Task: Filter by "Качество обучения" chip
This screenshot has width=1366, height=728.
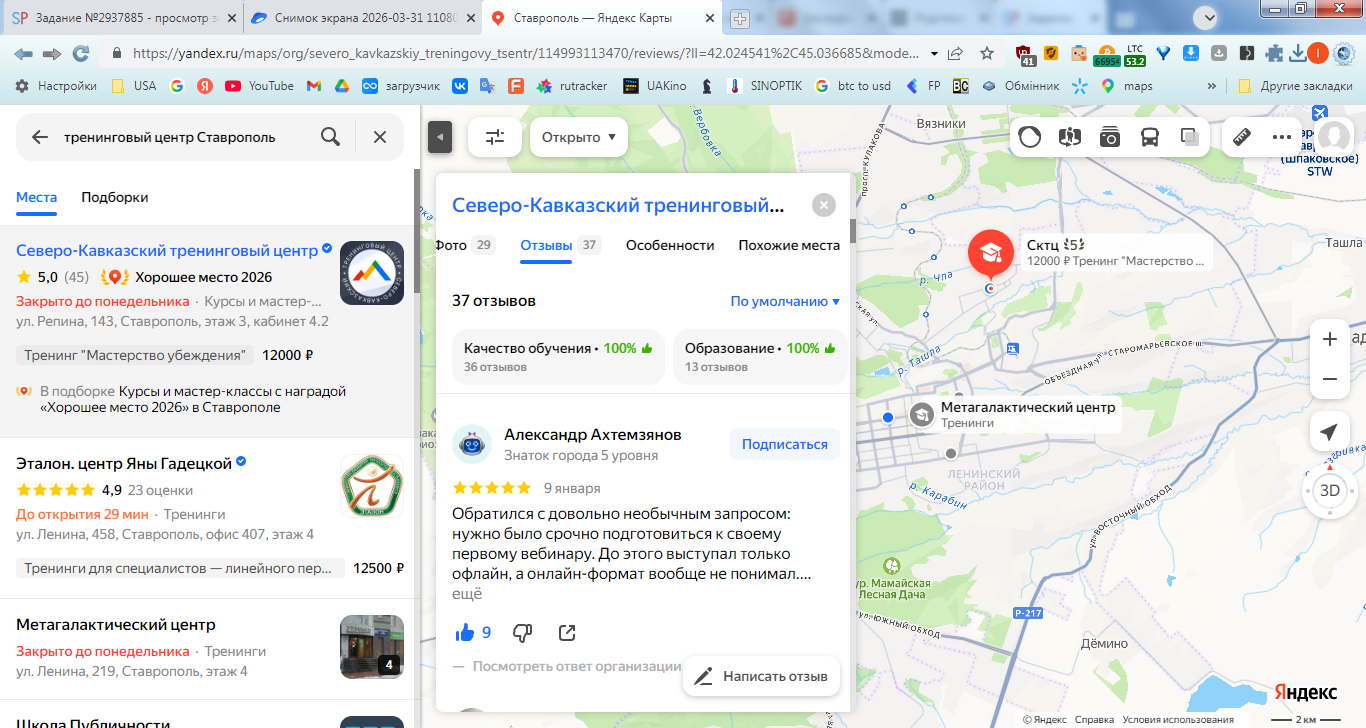Action: [558, 357]
